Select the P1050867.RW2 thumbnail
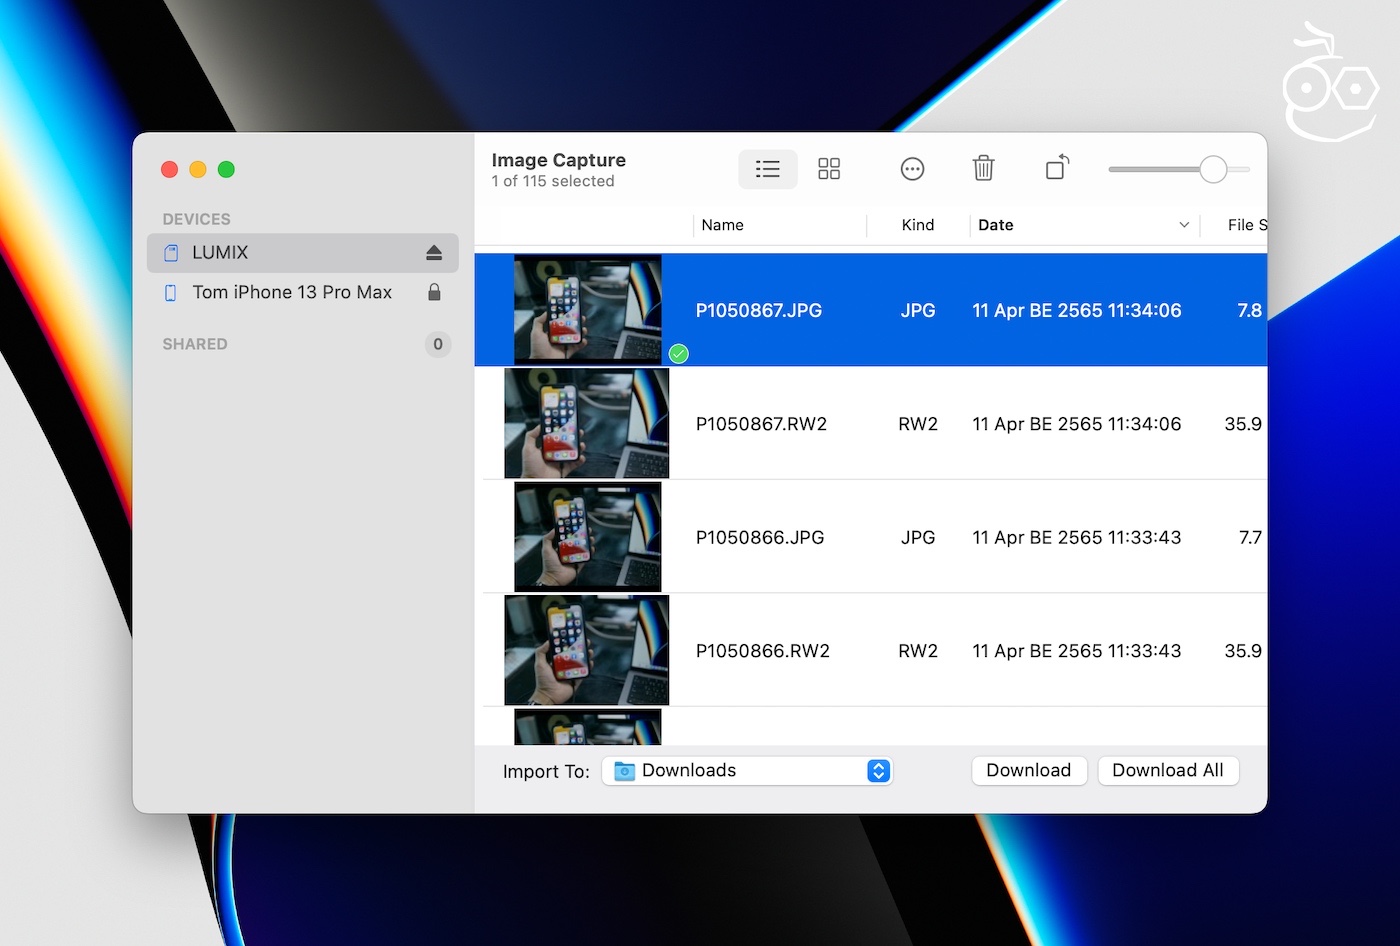Viewport: 1400px width, 946px height. (x=587, y=423)
